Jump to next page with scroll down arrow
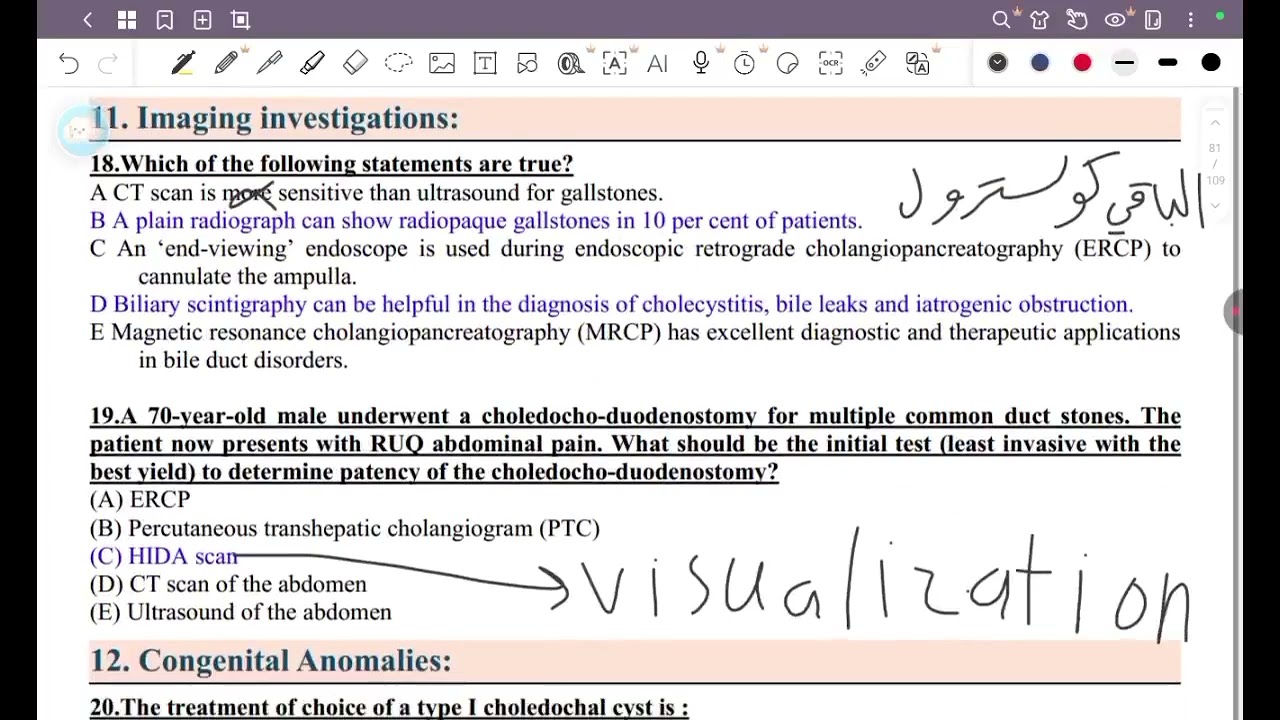1280x720 pixels. click(x=1215, y=205)
